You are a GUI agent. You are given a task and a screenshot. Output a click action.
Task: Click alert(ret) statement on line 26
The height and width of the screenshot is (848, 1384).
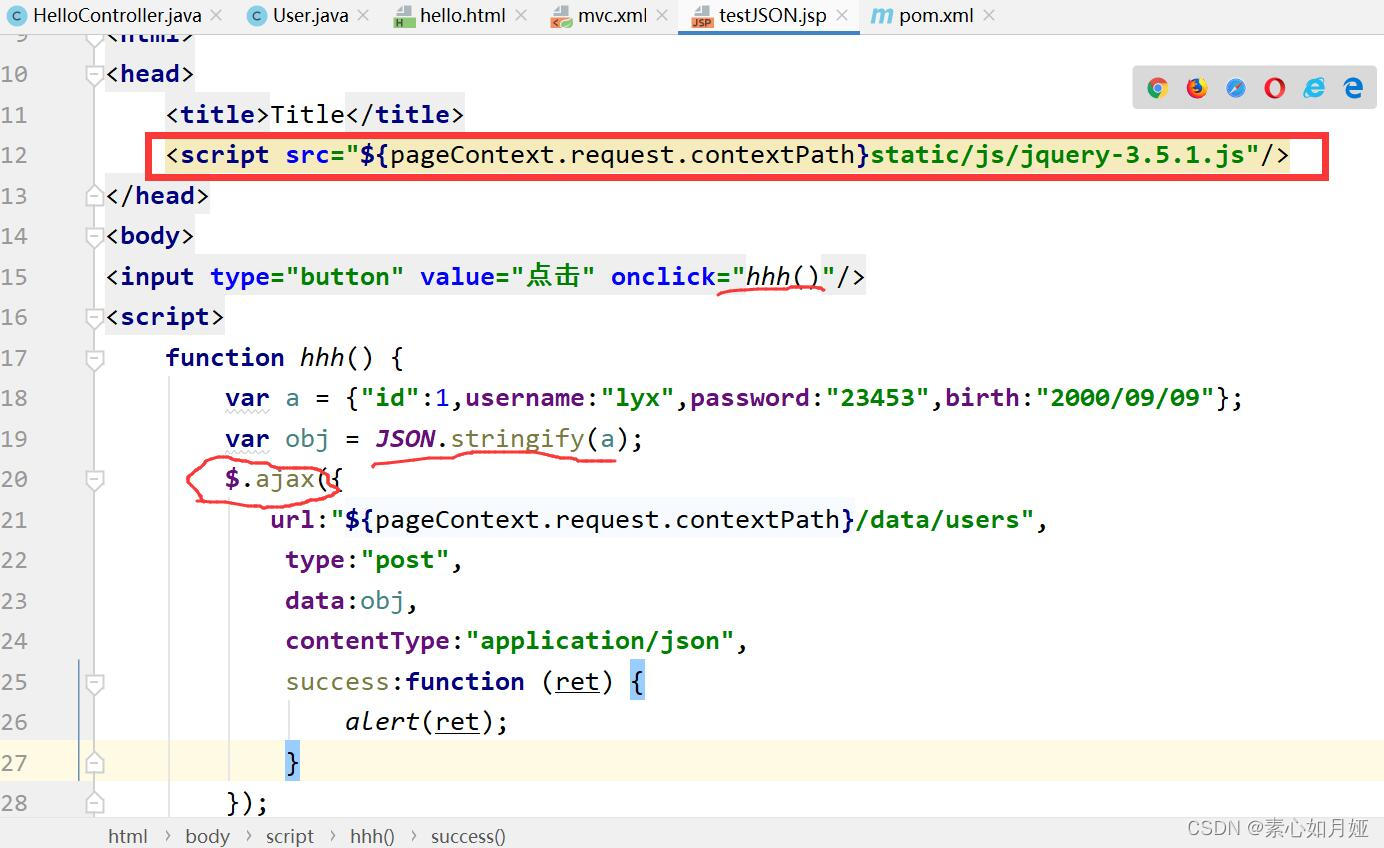point(427,722)
